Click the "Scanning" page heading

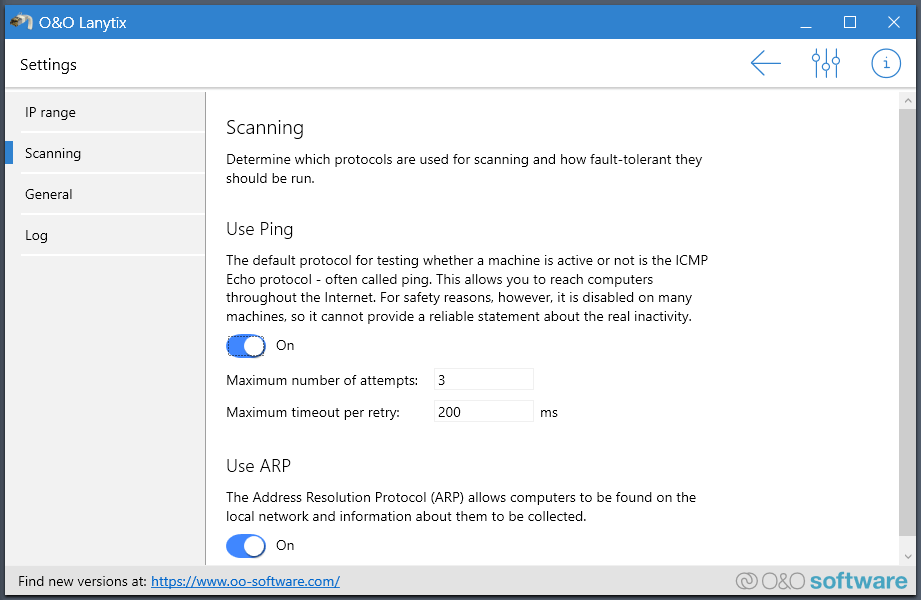click(x=265, y=128)
